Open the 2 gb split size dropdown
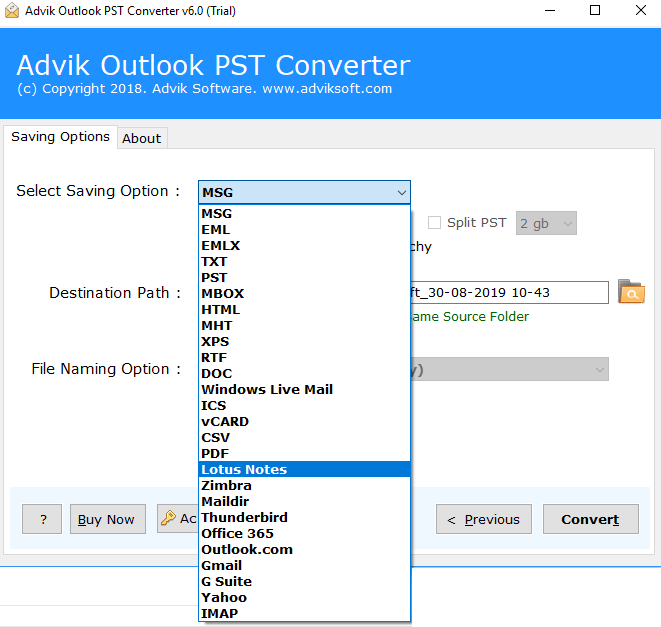The image size is (661, 627). (x=546, y=223)
